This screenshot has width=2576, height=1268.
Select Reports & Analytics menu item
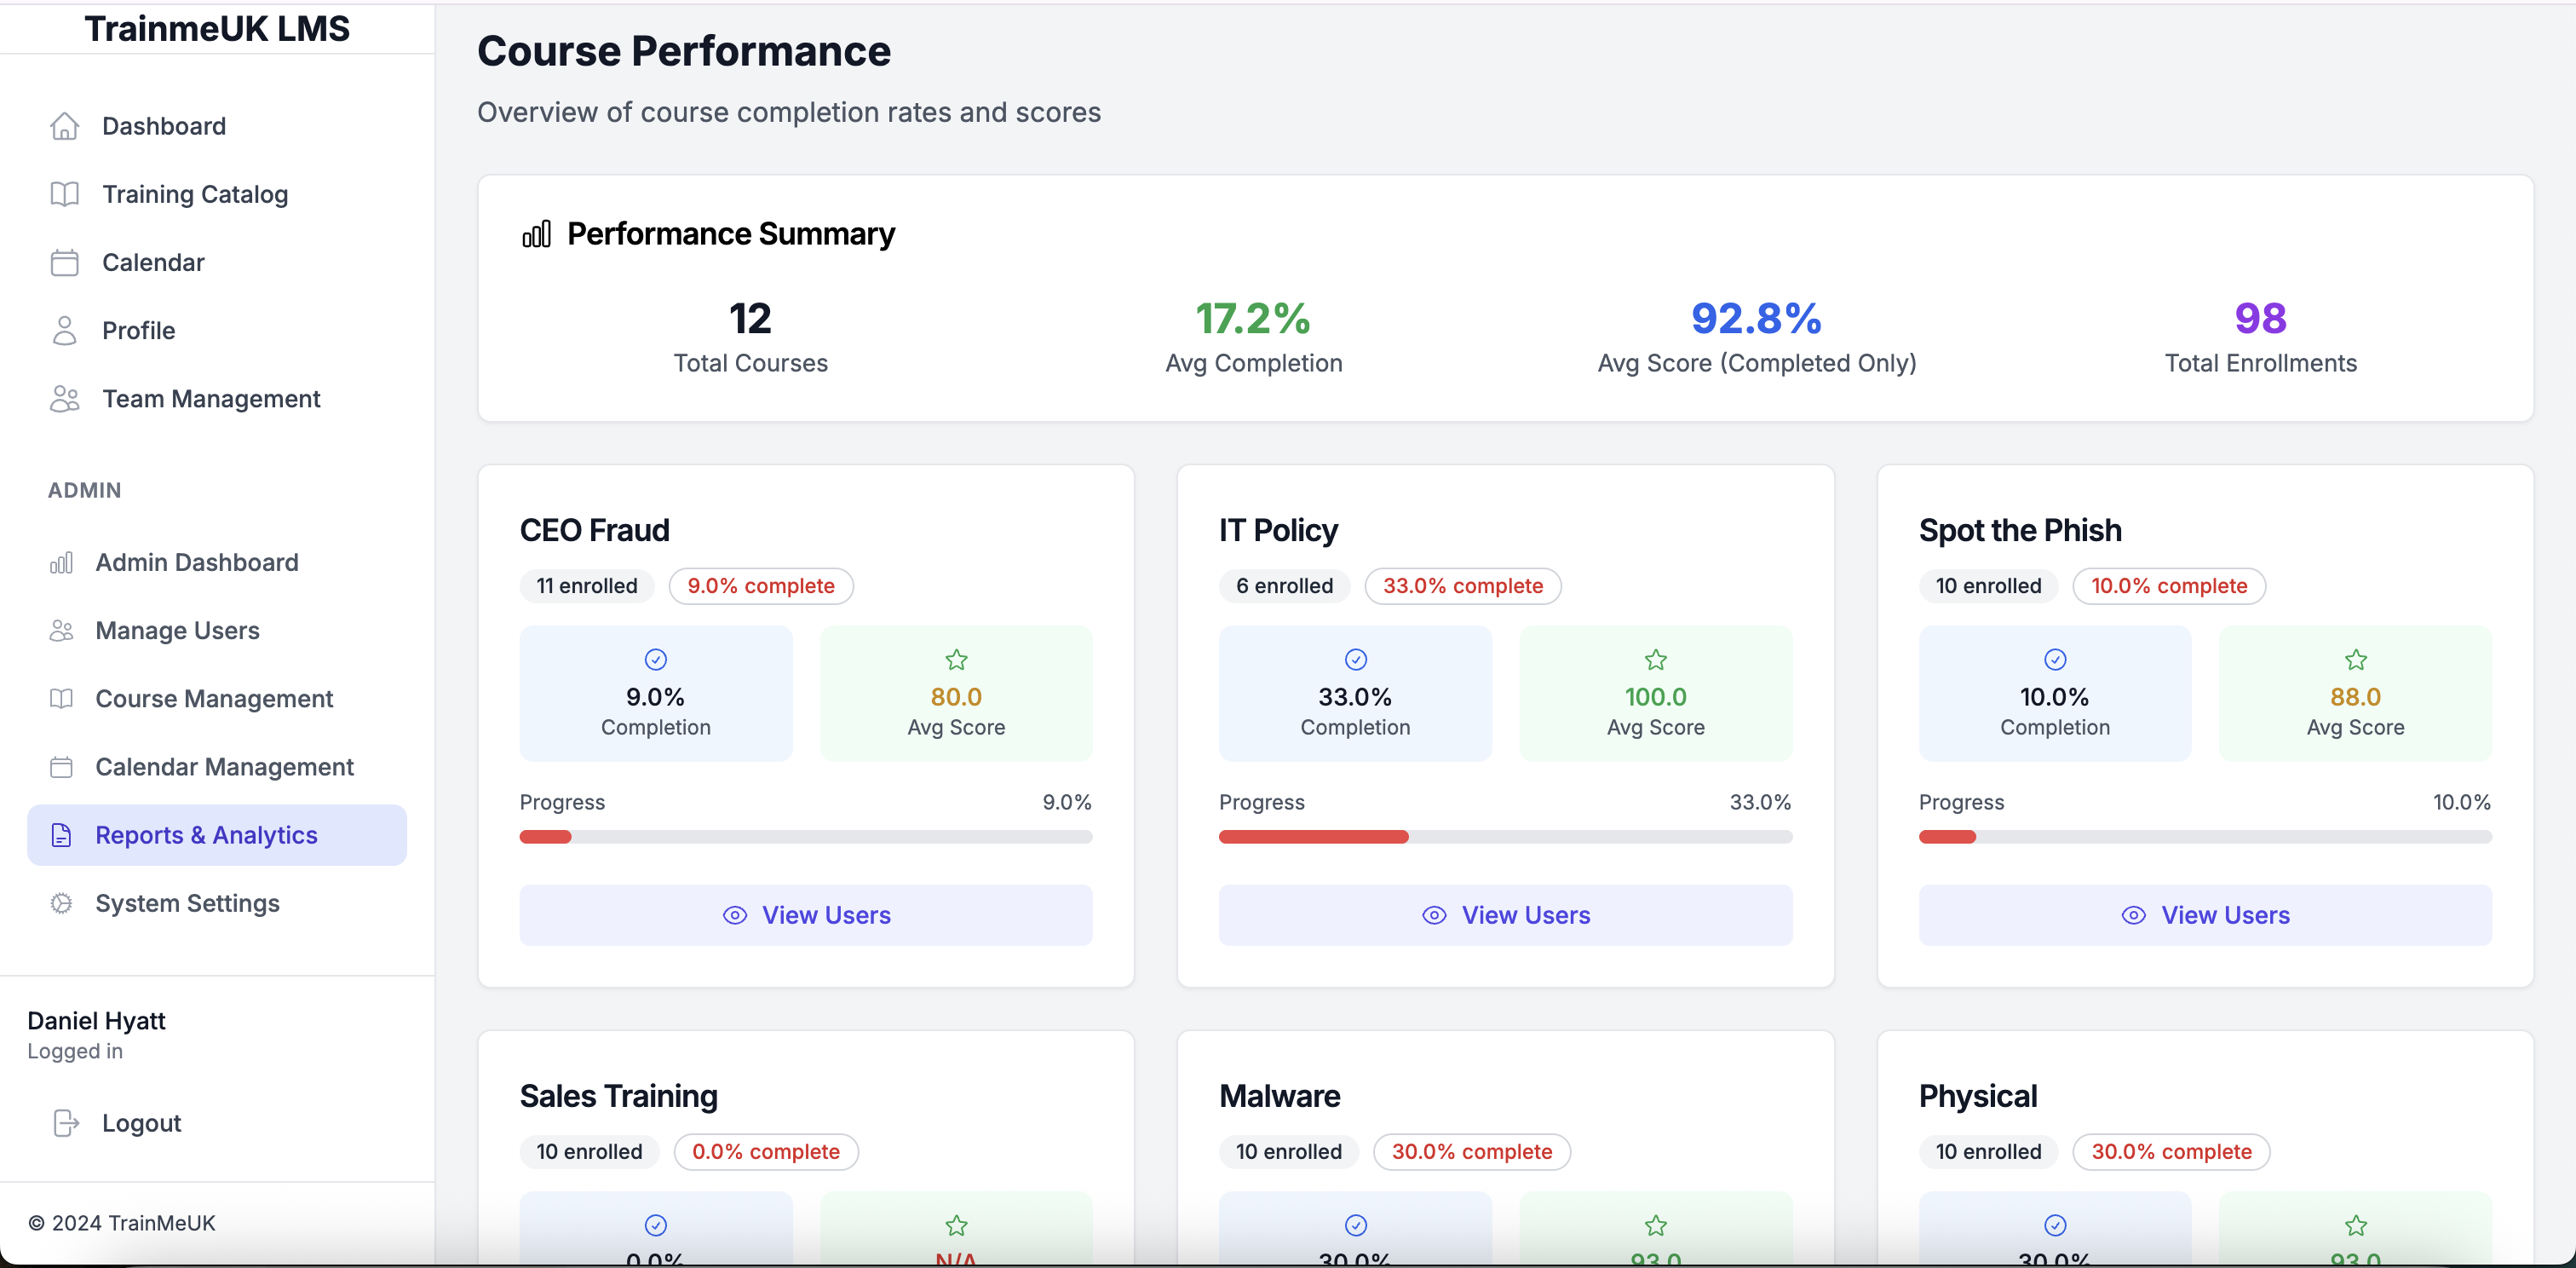217,835
